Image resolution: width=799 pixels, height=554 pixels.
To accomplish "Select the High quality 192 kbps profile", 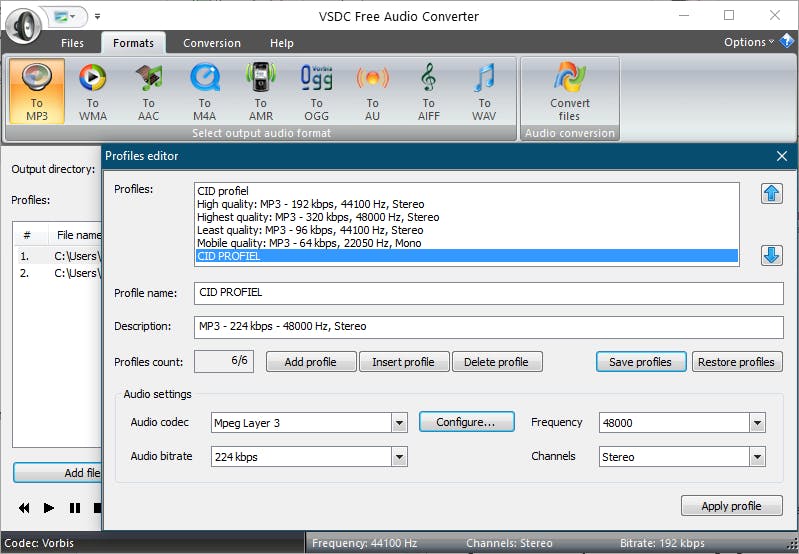I will (x=467, y=204).
